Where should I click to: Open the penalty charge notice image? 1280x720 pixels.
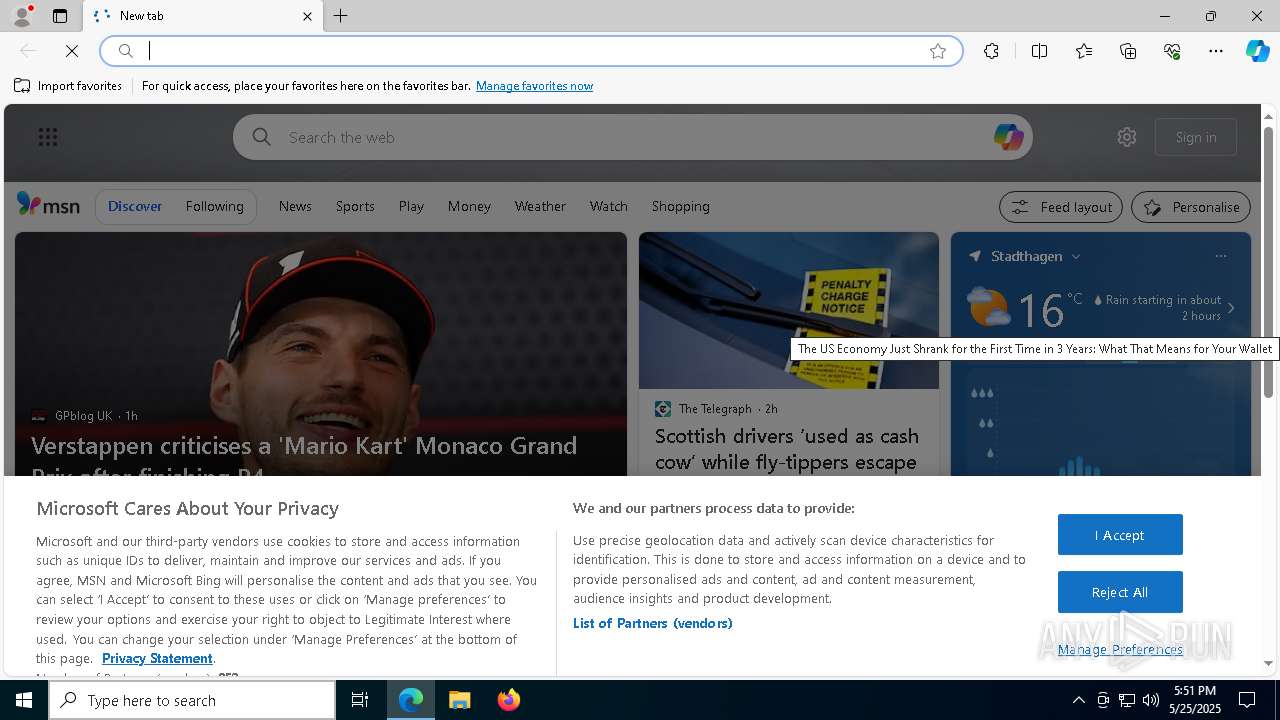pyautogui.click(x=789, y=310)
